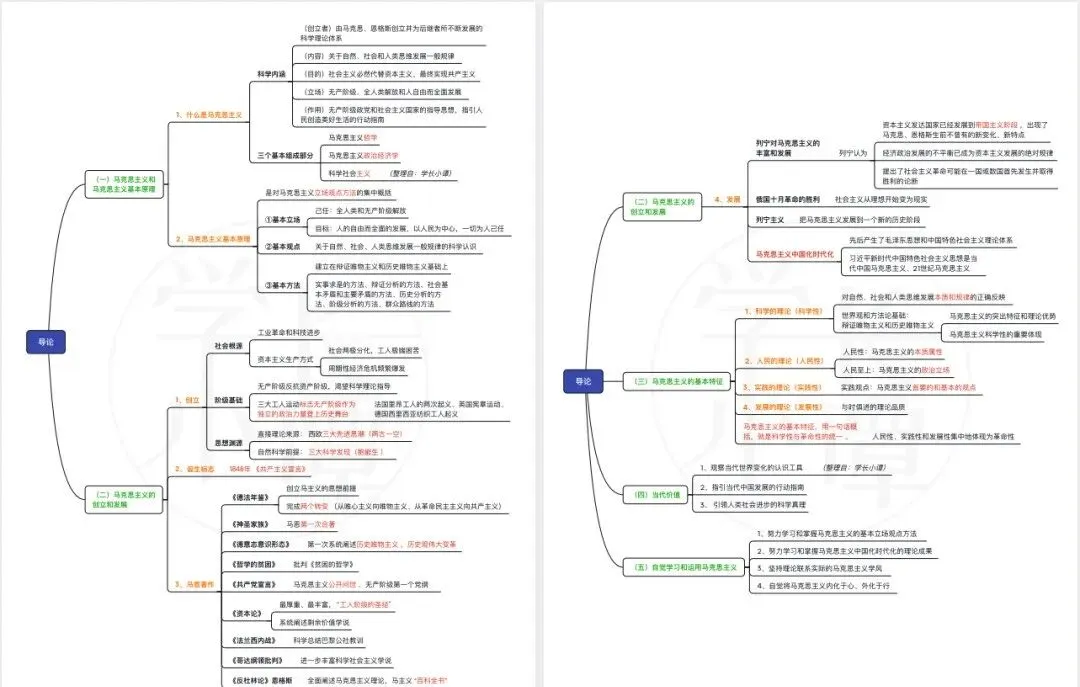The height and width of the screenshot is (687, 1080).
Task: Click the '2、马克思主义基本原理' branch
Action: click(x=213, y=239)
